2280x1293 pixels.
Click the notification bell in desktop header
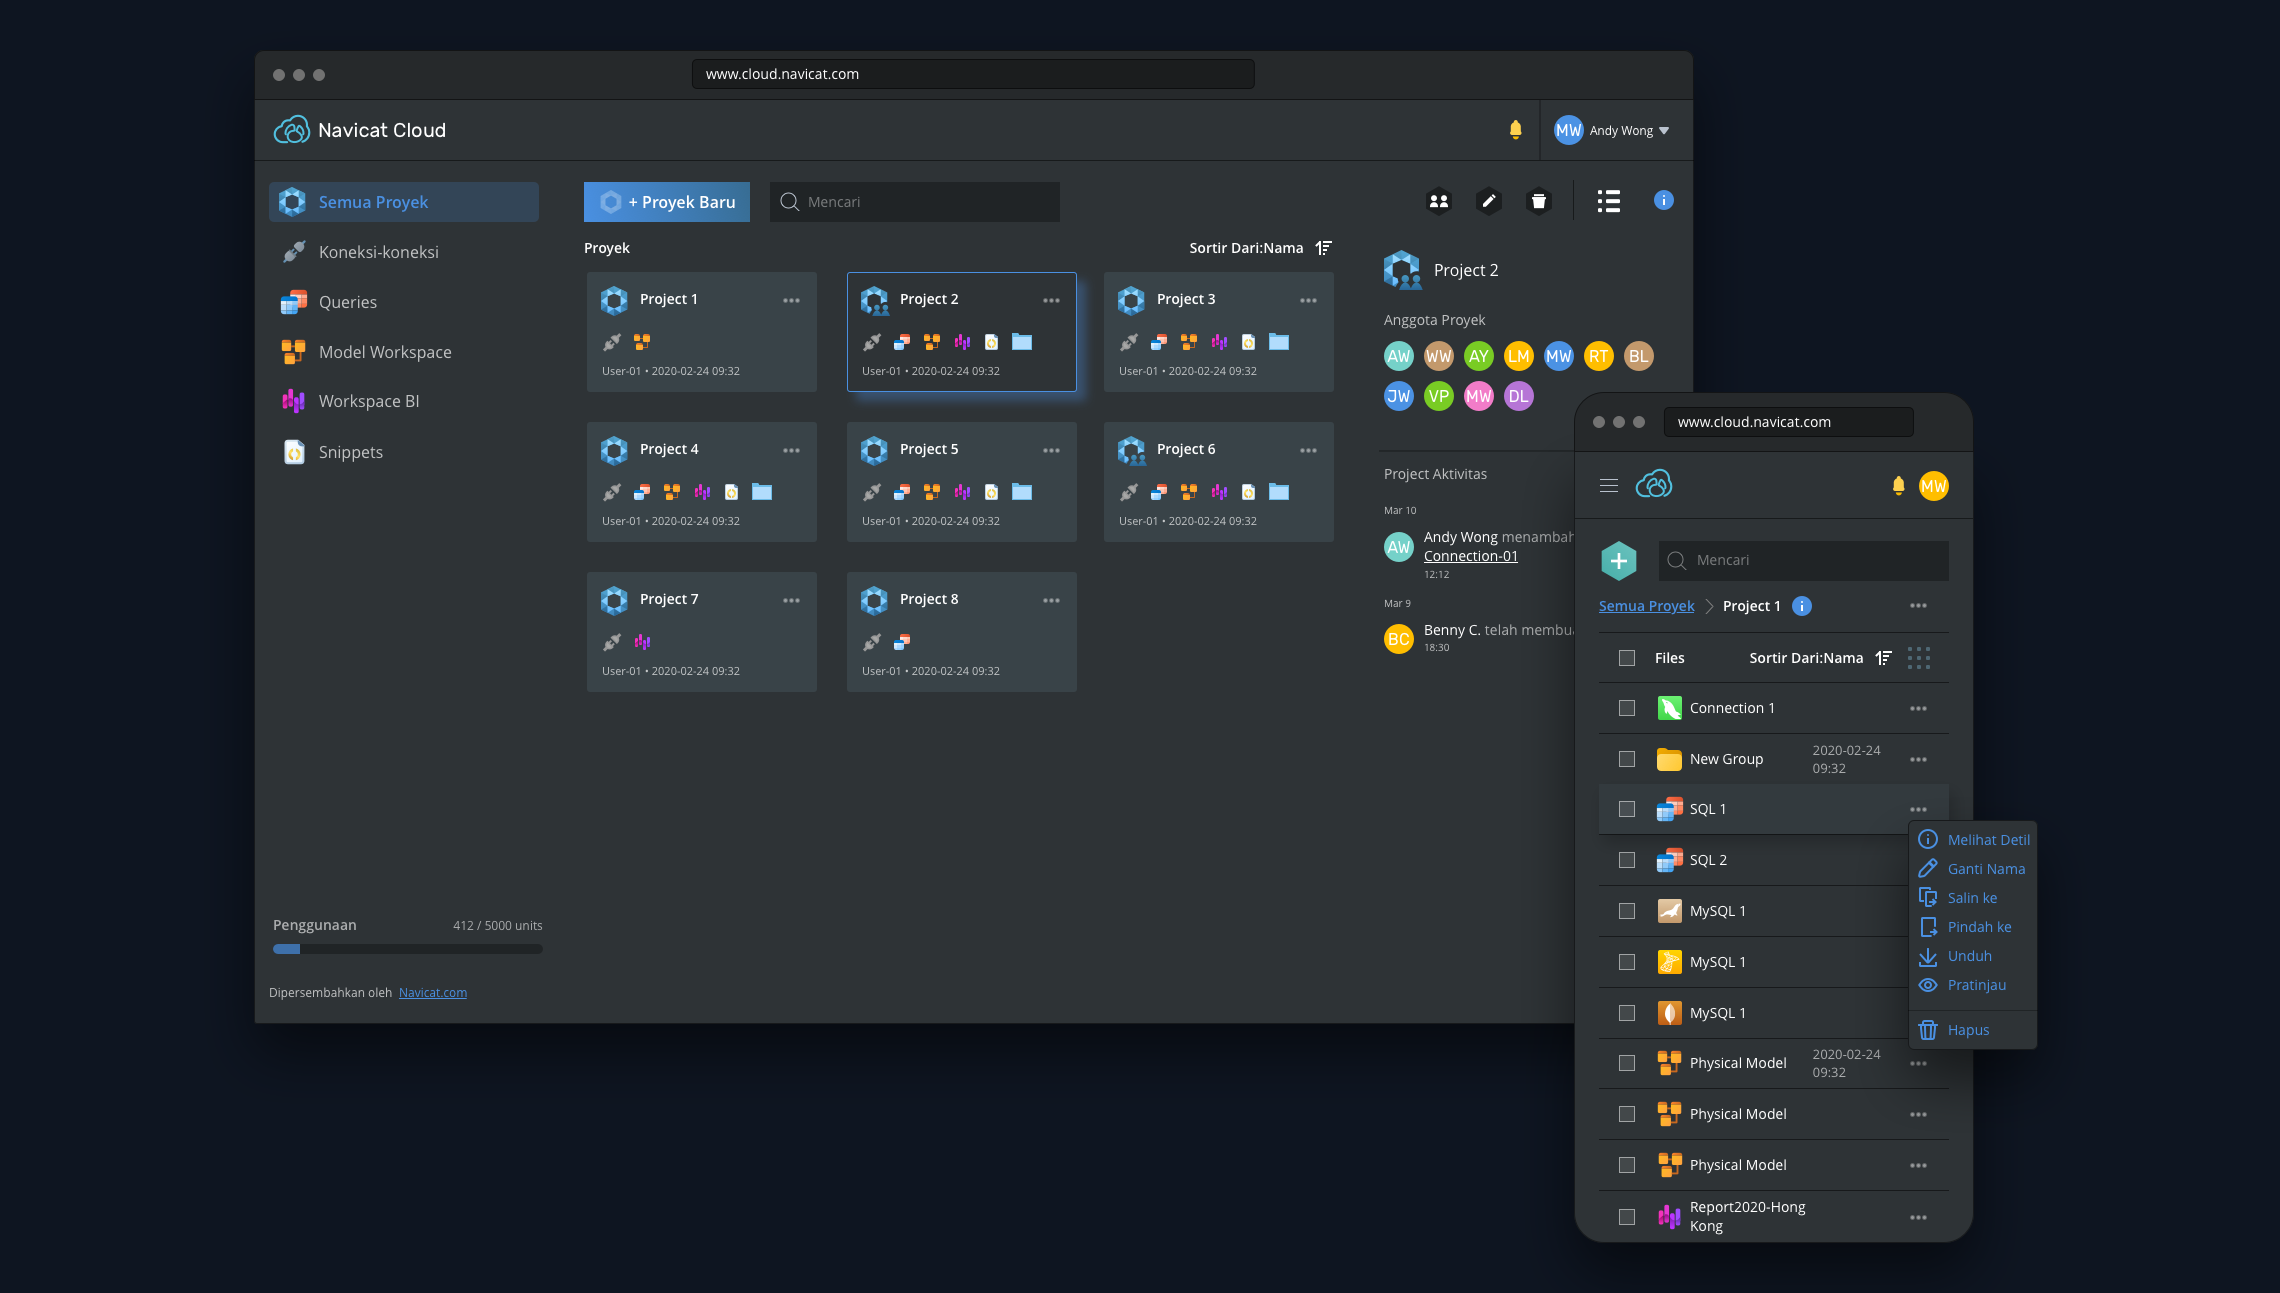tap(1515, 130)
